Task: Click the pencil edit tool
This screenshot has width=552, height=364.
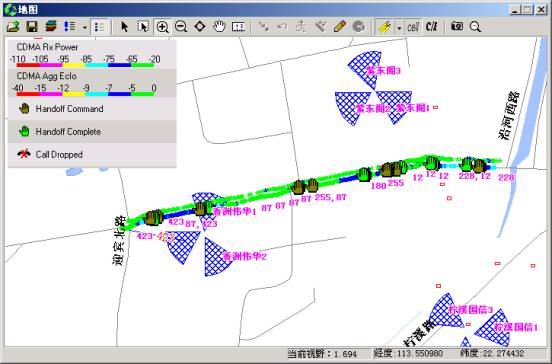Action: tap(339, 27)
